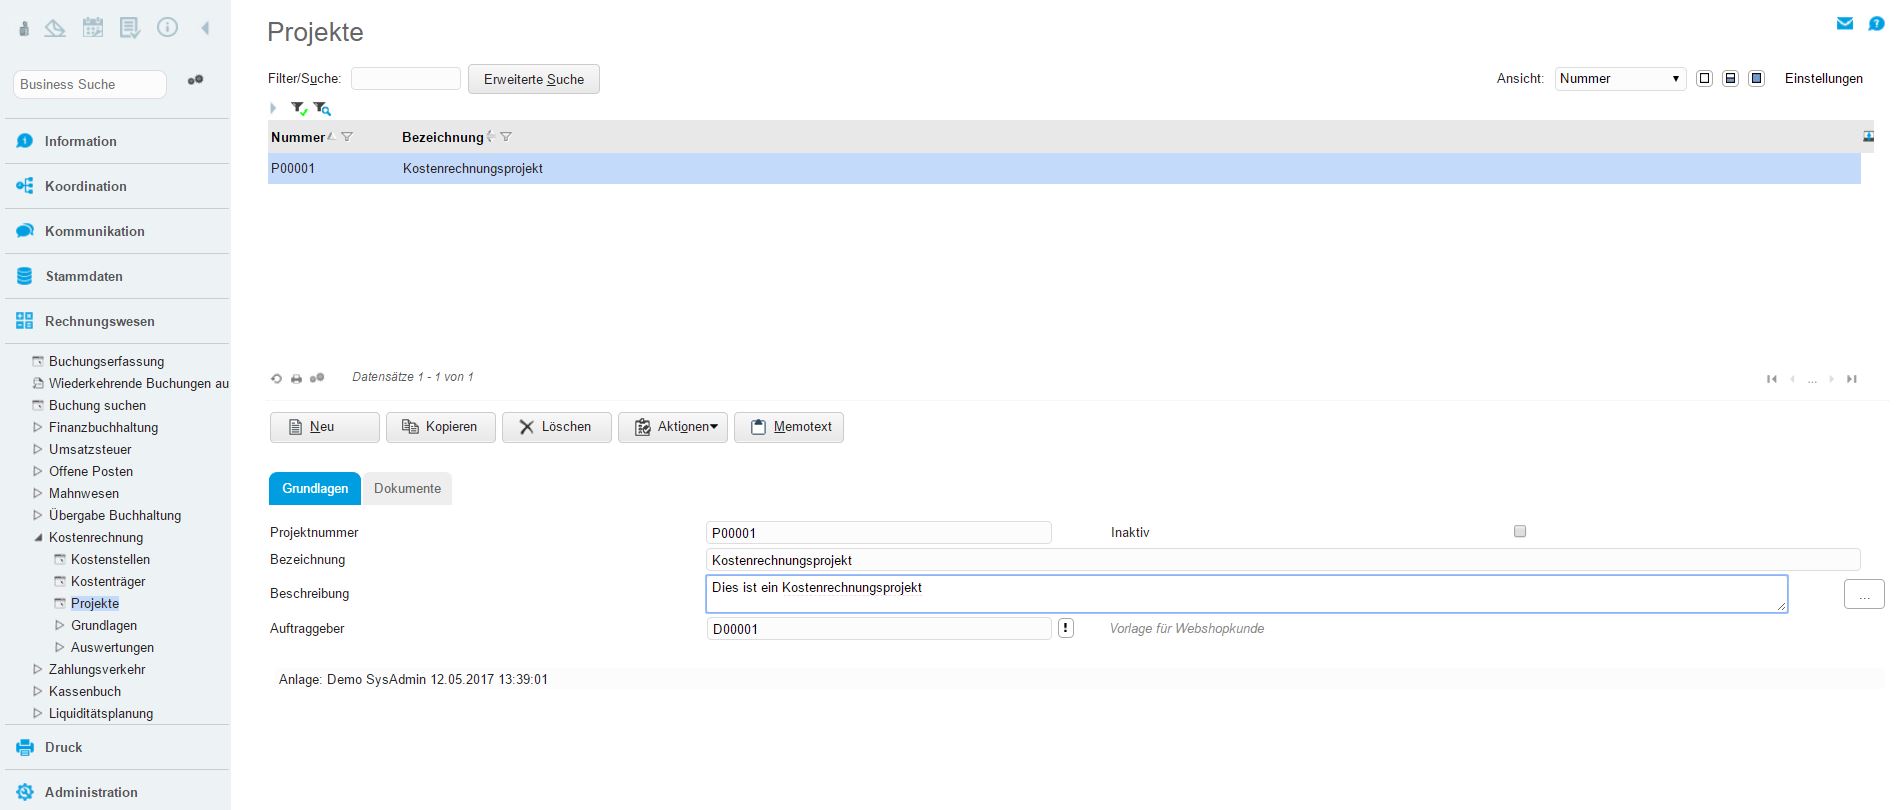Click the dots icon beside the print icon
This screenshot has width=1896, height=810.
coord(317,378)
